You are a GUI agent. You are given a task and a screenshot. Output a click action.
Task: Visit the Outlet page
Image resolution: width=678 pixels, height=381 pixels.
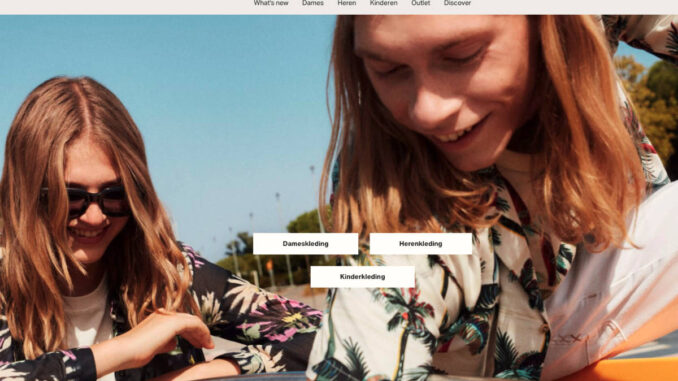click(420, 3)
